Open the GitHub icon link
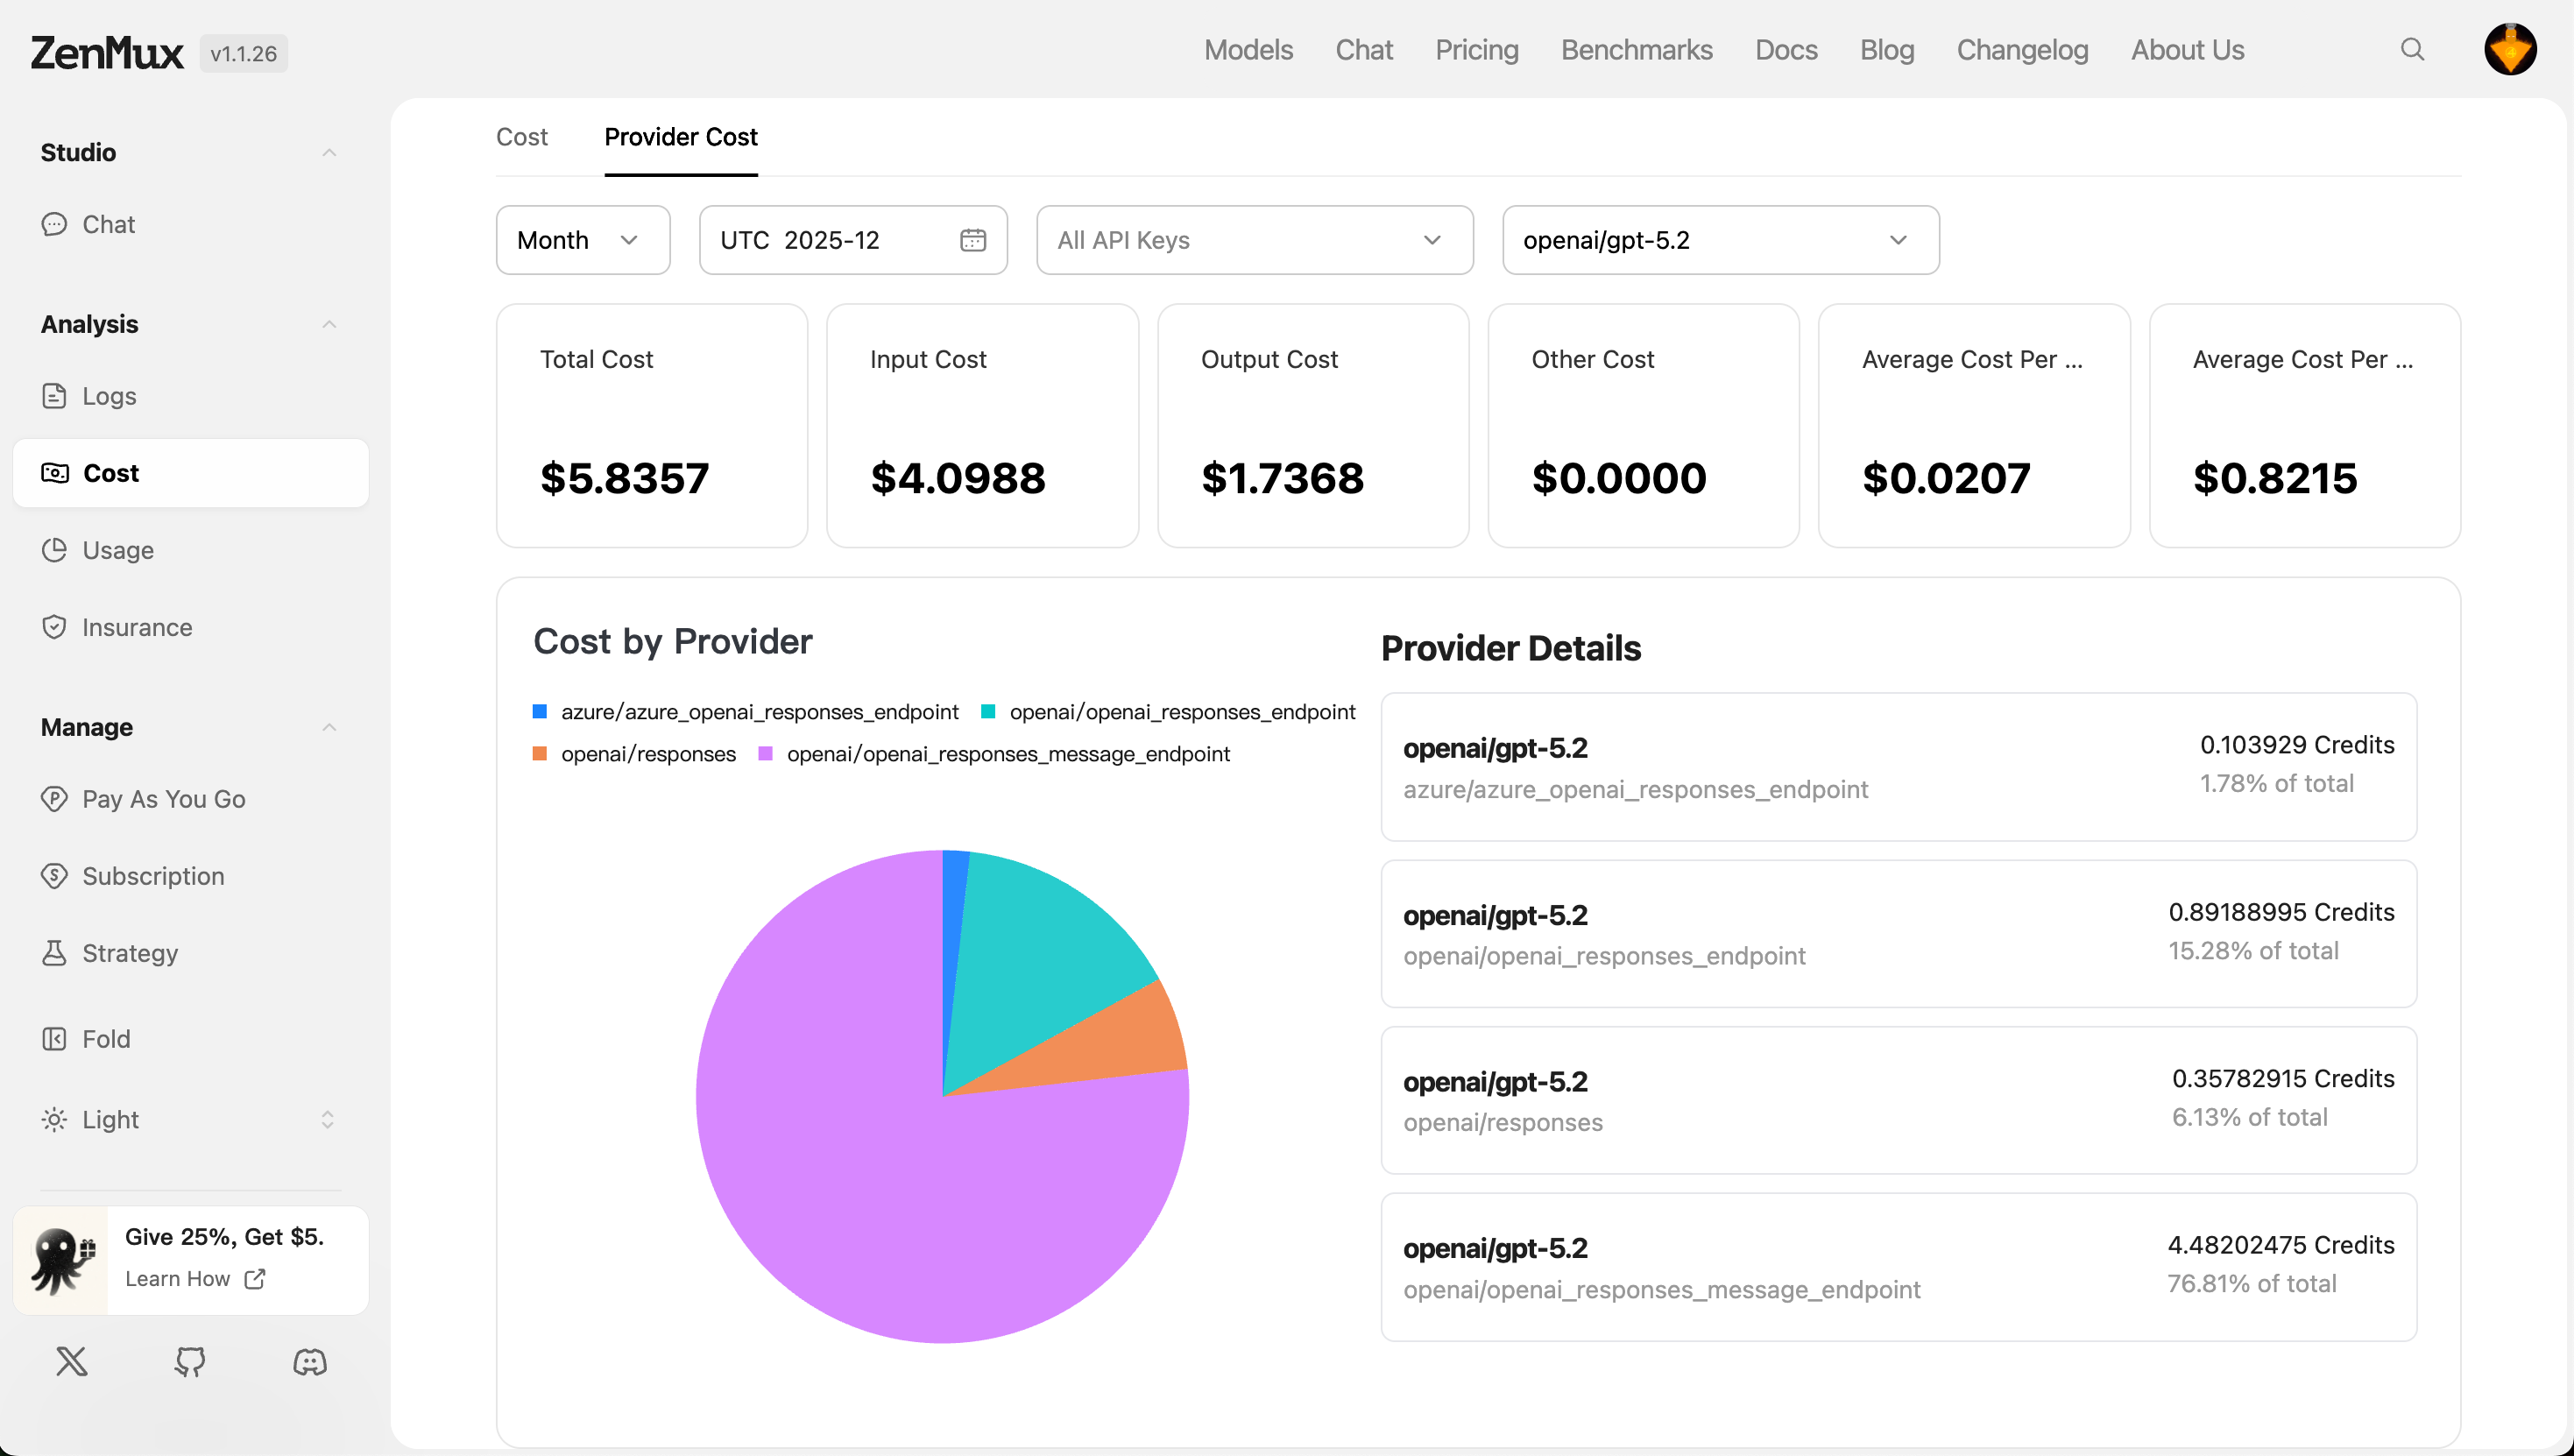This screenshot has width=2574, height=1456. [190, 1361]
